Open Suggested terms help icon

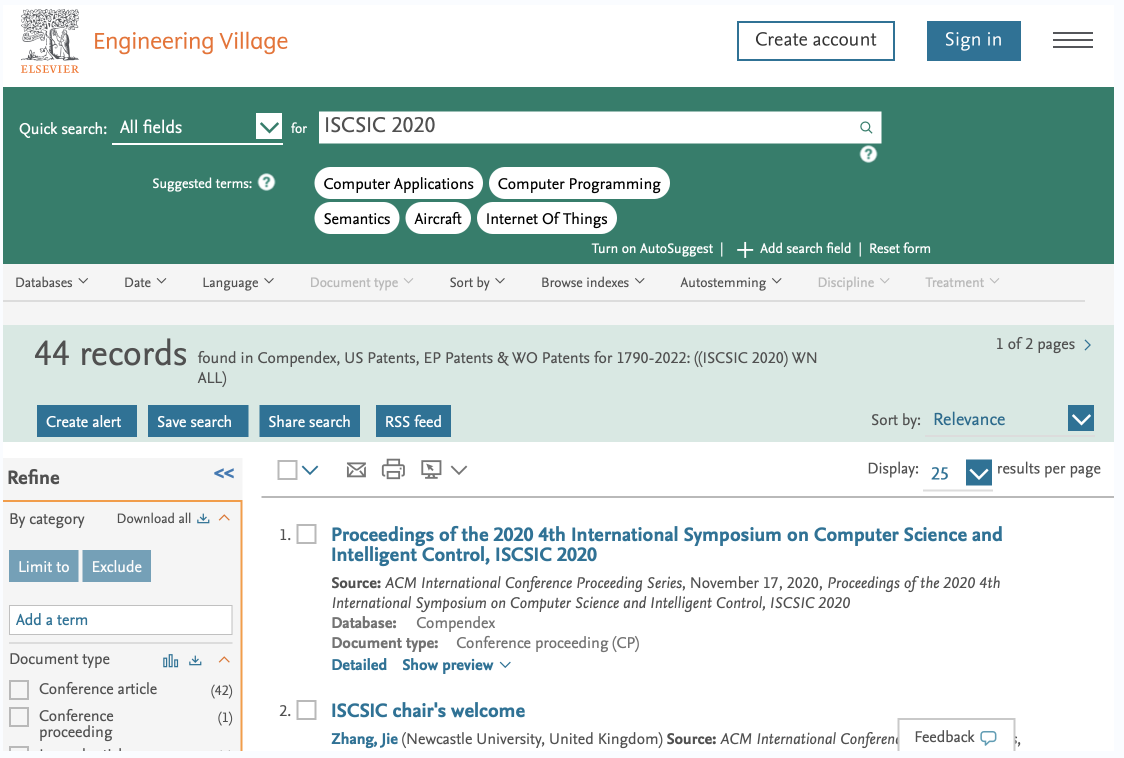pos(267,182)
